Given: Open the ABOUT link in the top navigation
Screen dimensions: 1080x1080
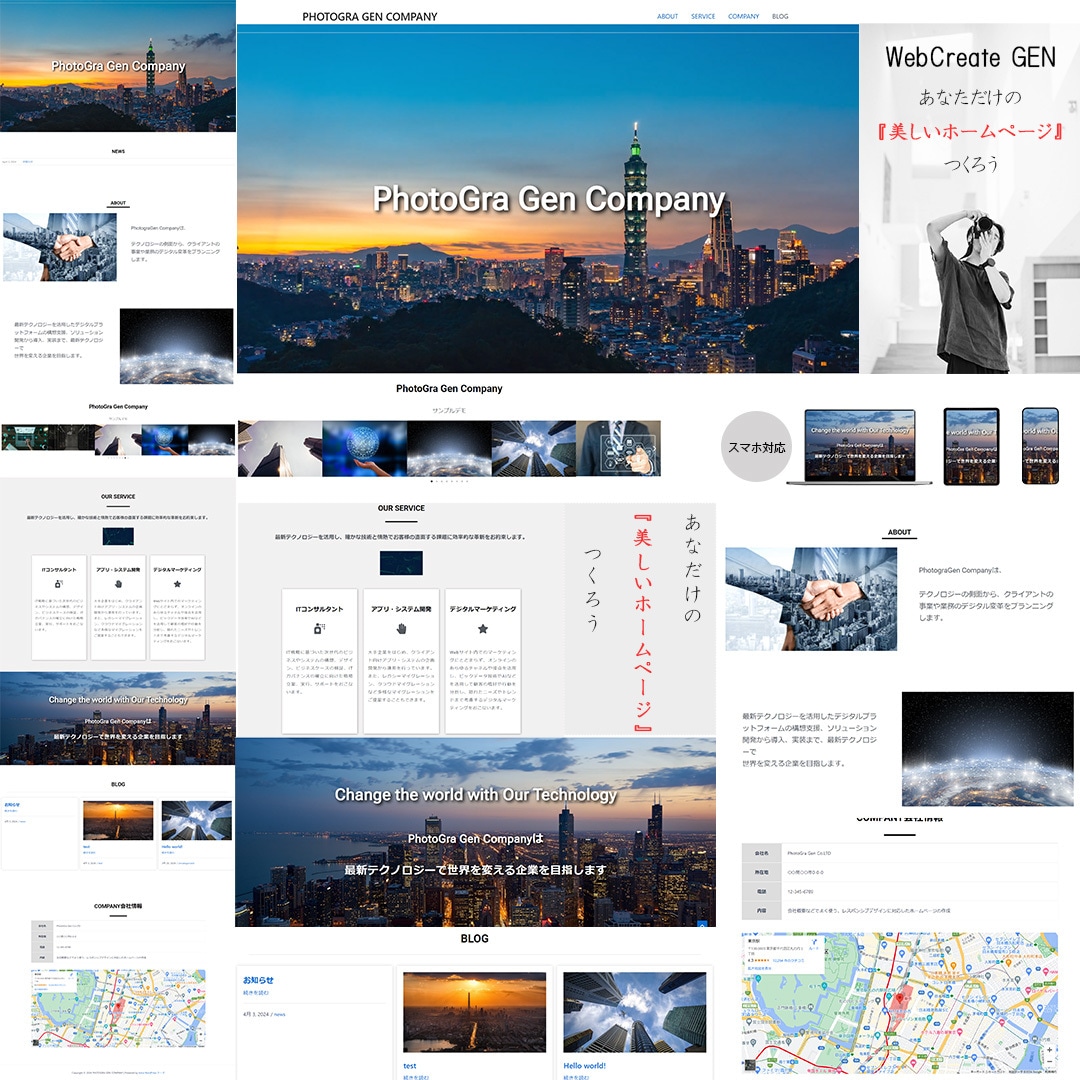Looking at the screenshot, I should click(667, 16).
